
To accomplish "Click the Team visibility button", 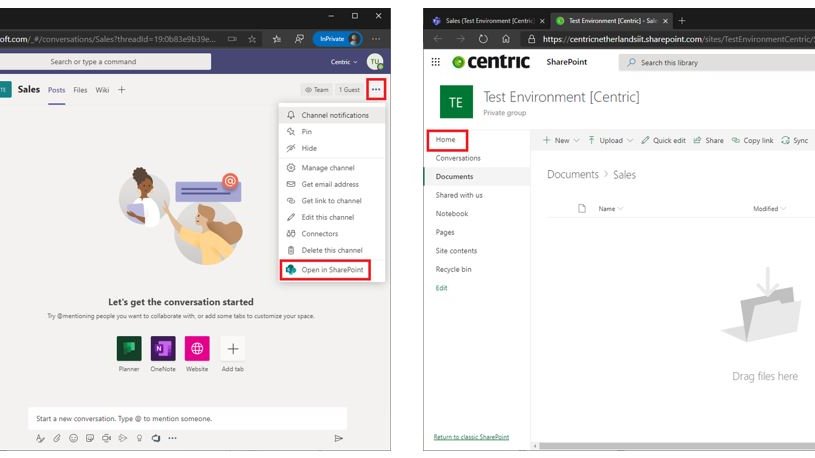I will tap(317, 89).
